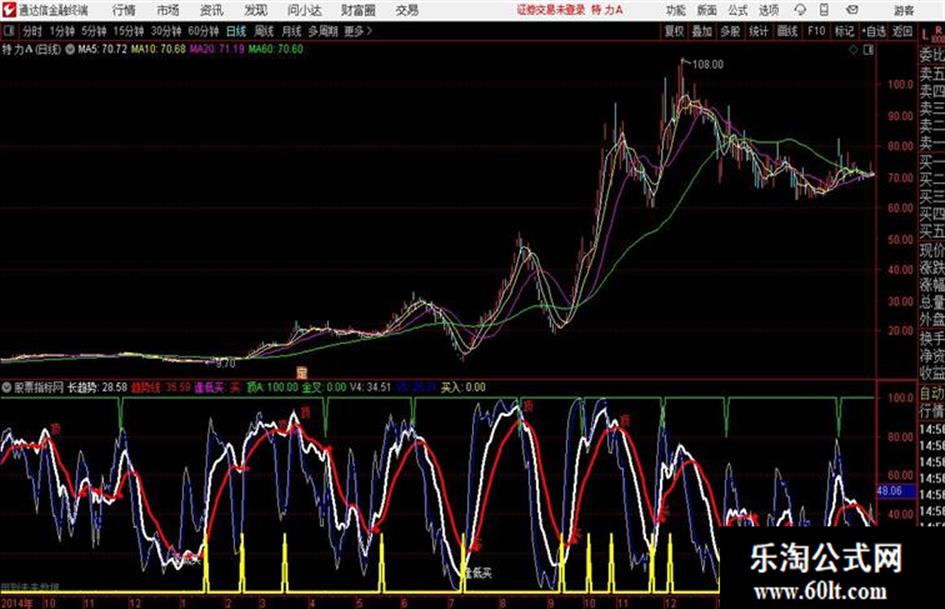Expand the 更多 periods dropdown
This screenshot has height=609, width=945.
pyautogui.click(x=358, y=31)
